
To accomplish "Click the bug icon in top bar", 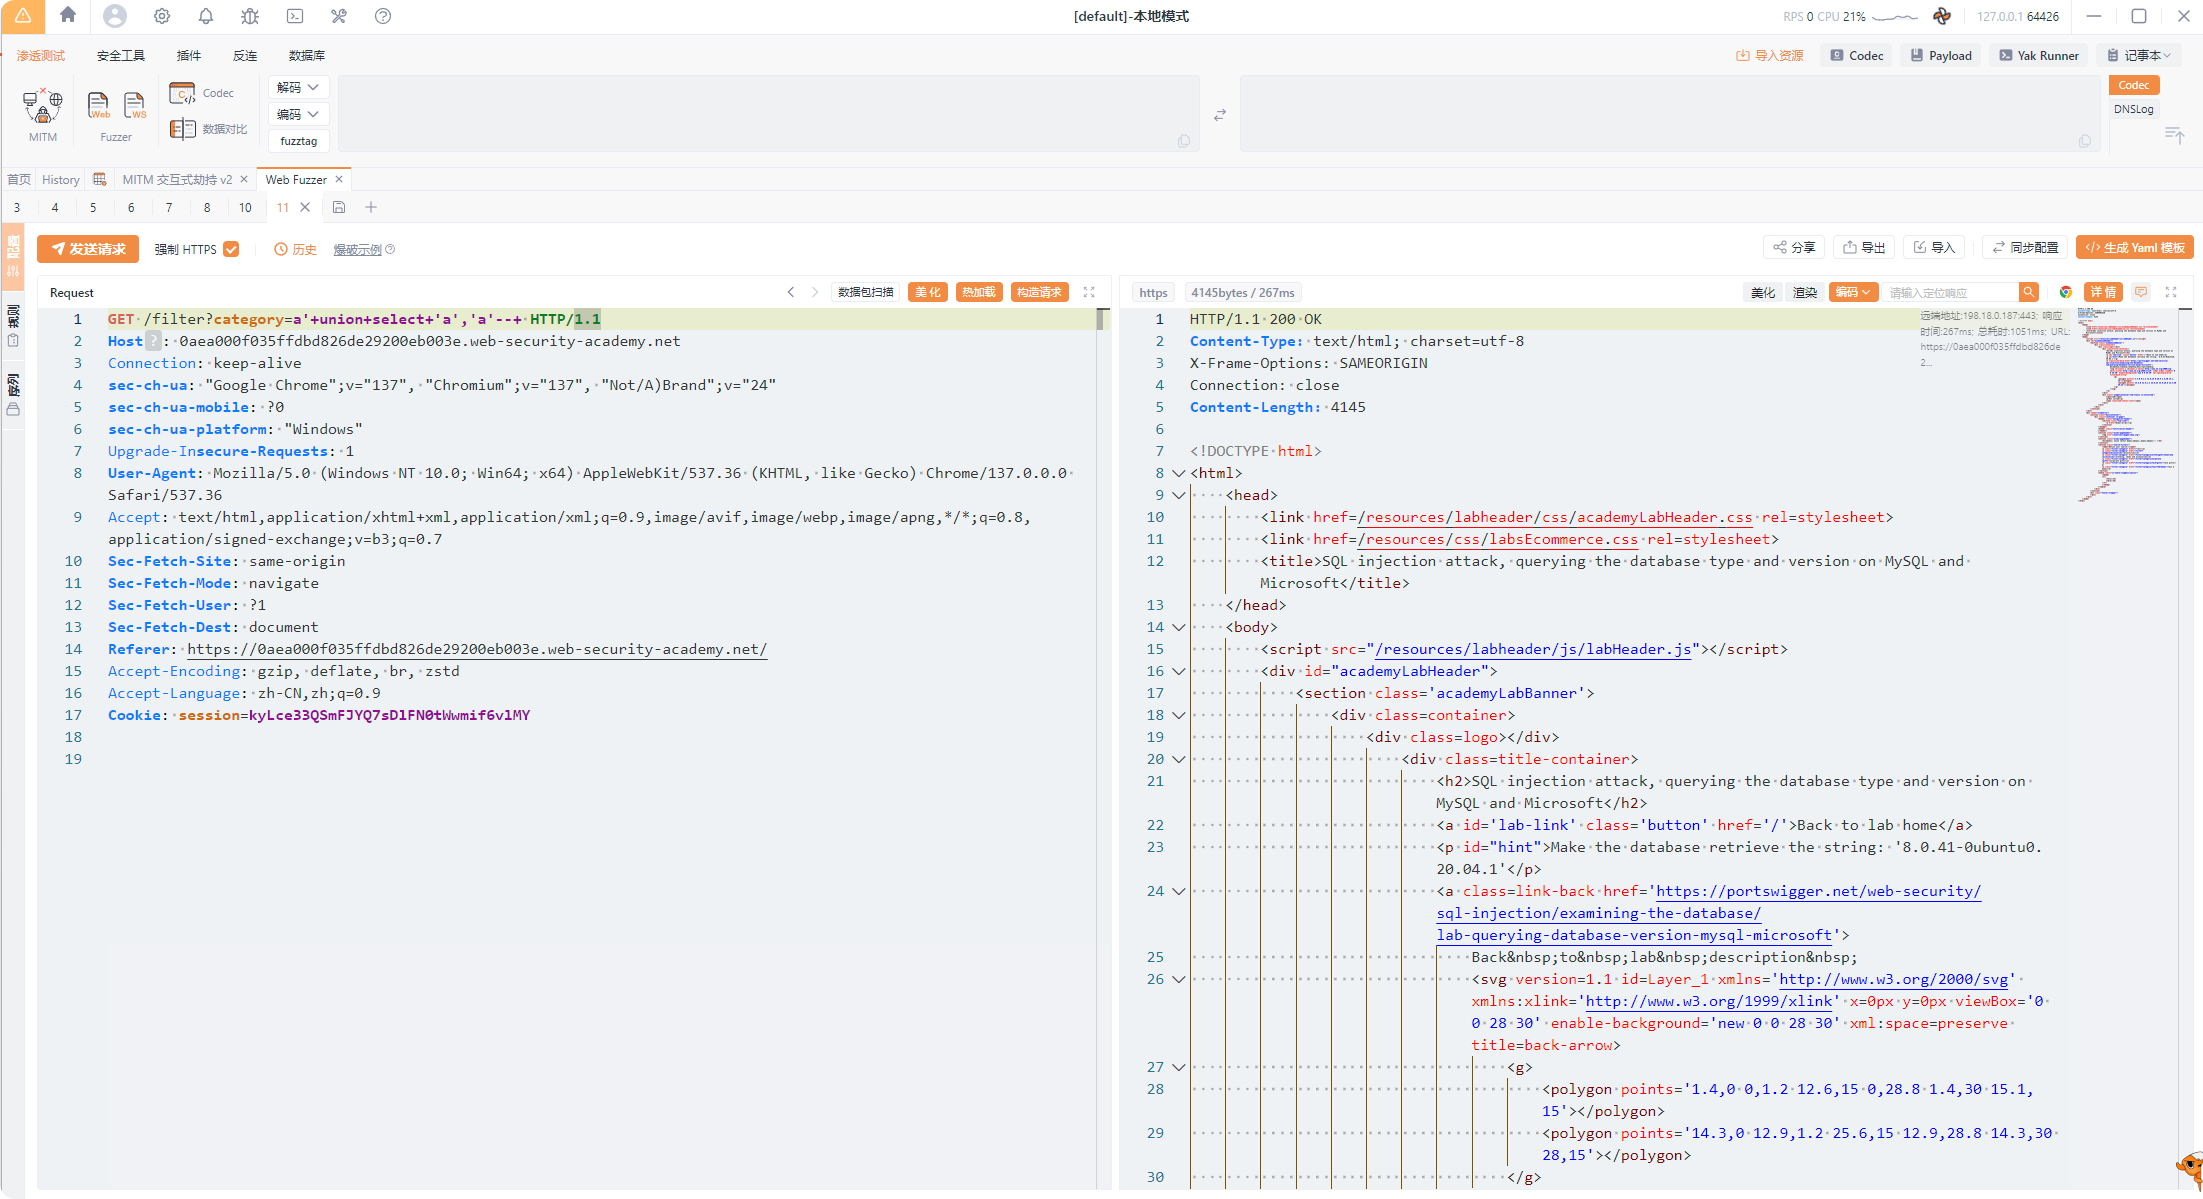I will tap(250, 16).
